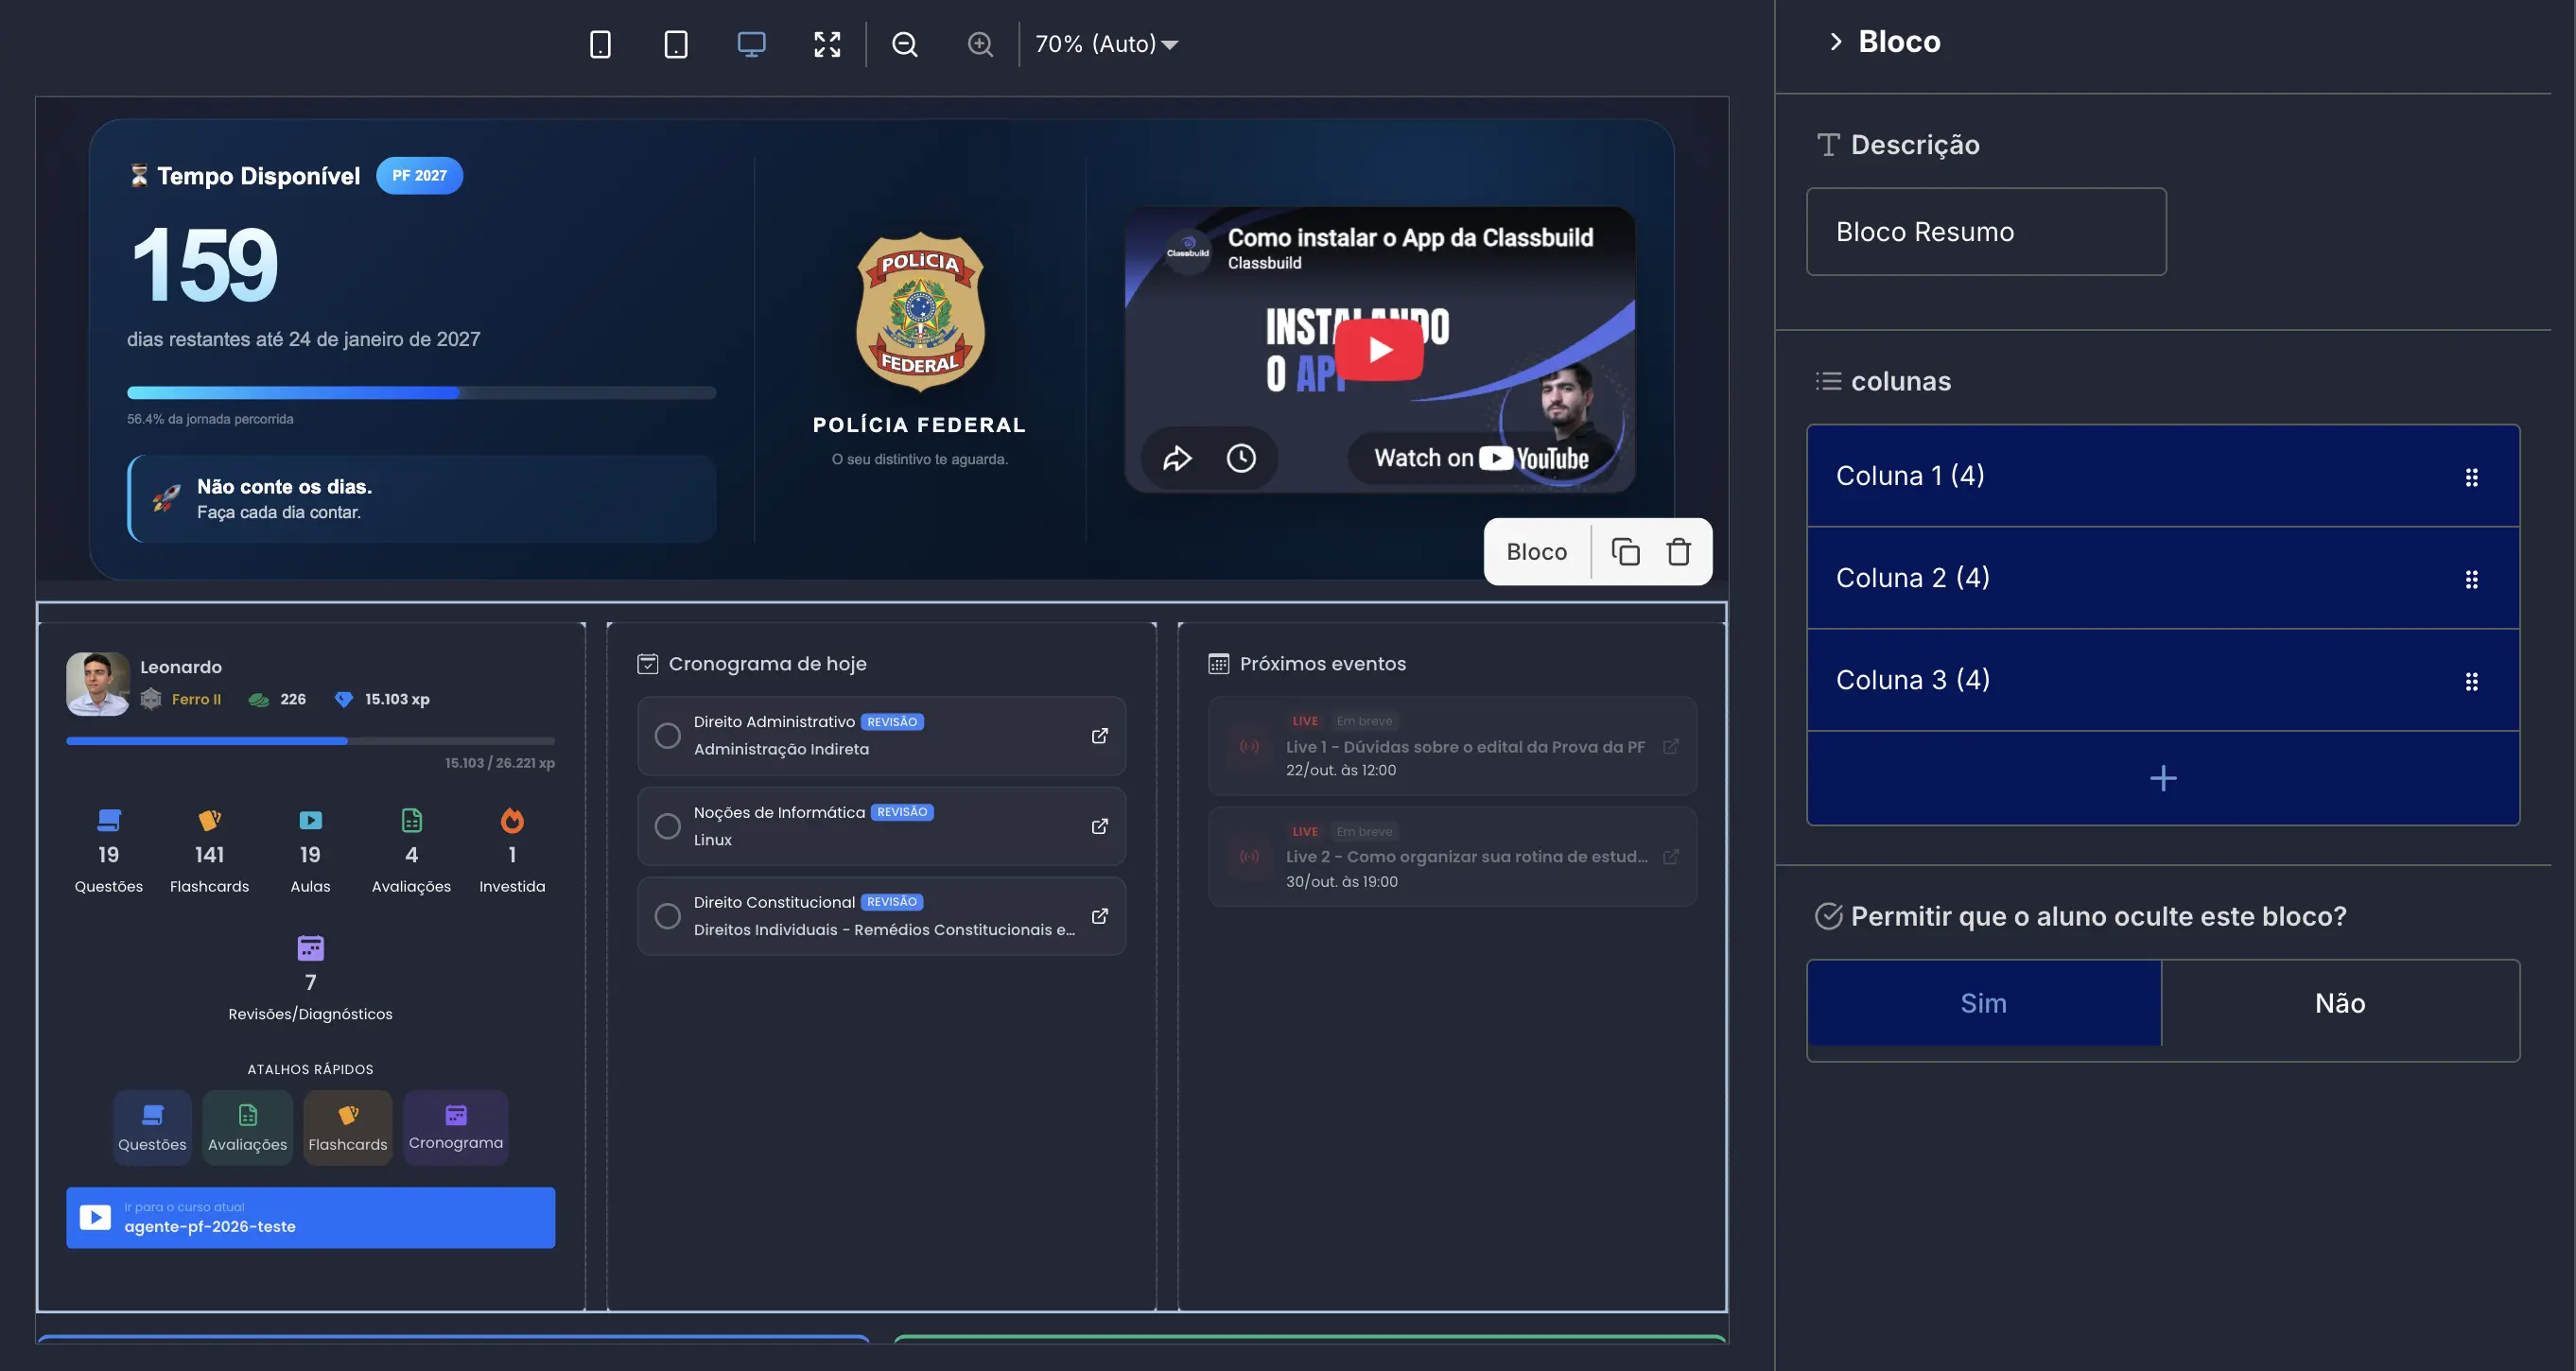Click Leonardo's profile avatar
The height and width of the screenshot is (1371, 2576).
(97, 683)
